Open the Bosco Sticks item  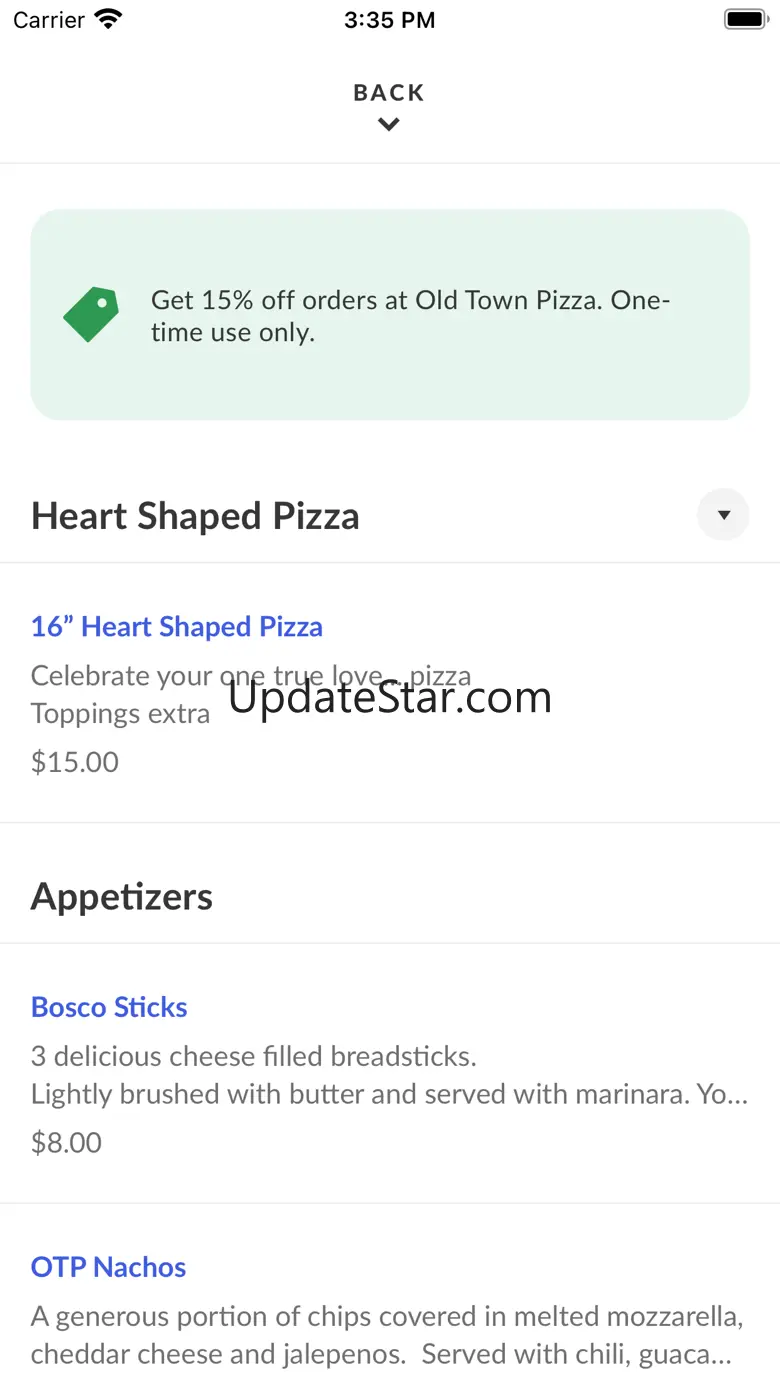[x=109, y=1007]
